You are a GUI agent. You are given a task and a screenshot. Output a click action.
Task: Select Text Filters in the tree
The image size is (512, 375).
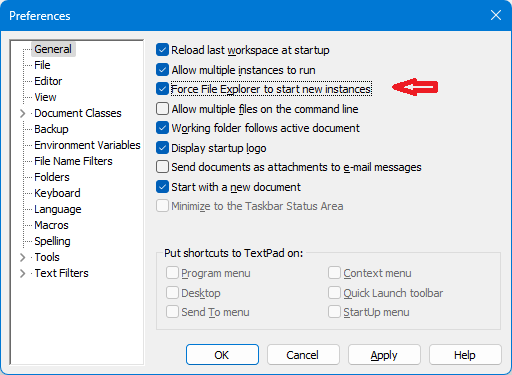pos(62,273)
